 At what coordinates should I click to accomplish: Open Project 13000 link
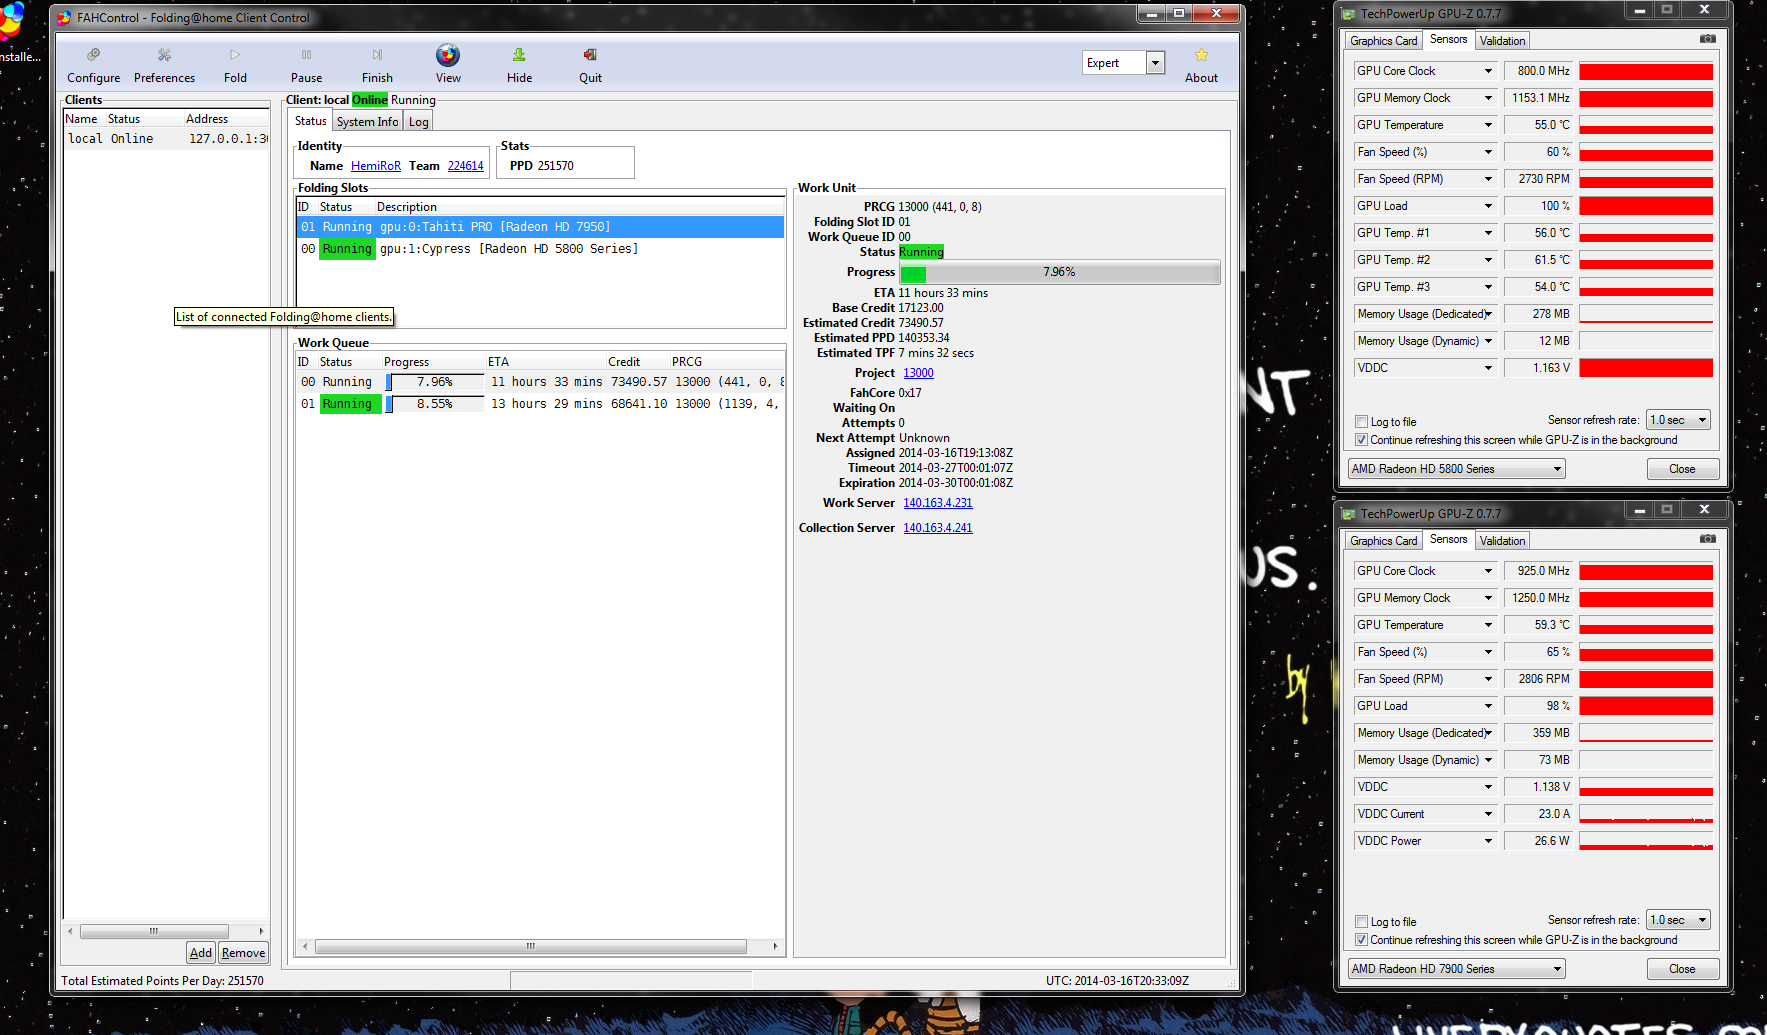click(918, 373)
